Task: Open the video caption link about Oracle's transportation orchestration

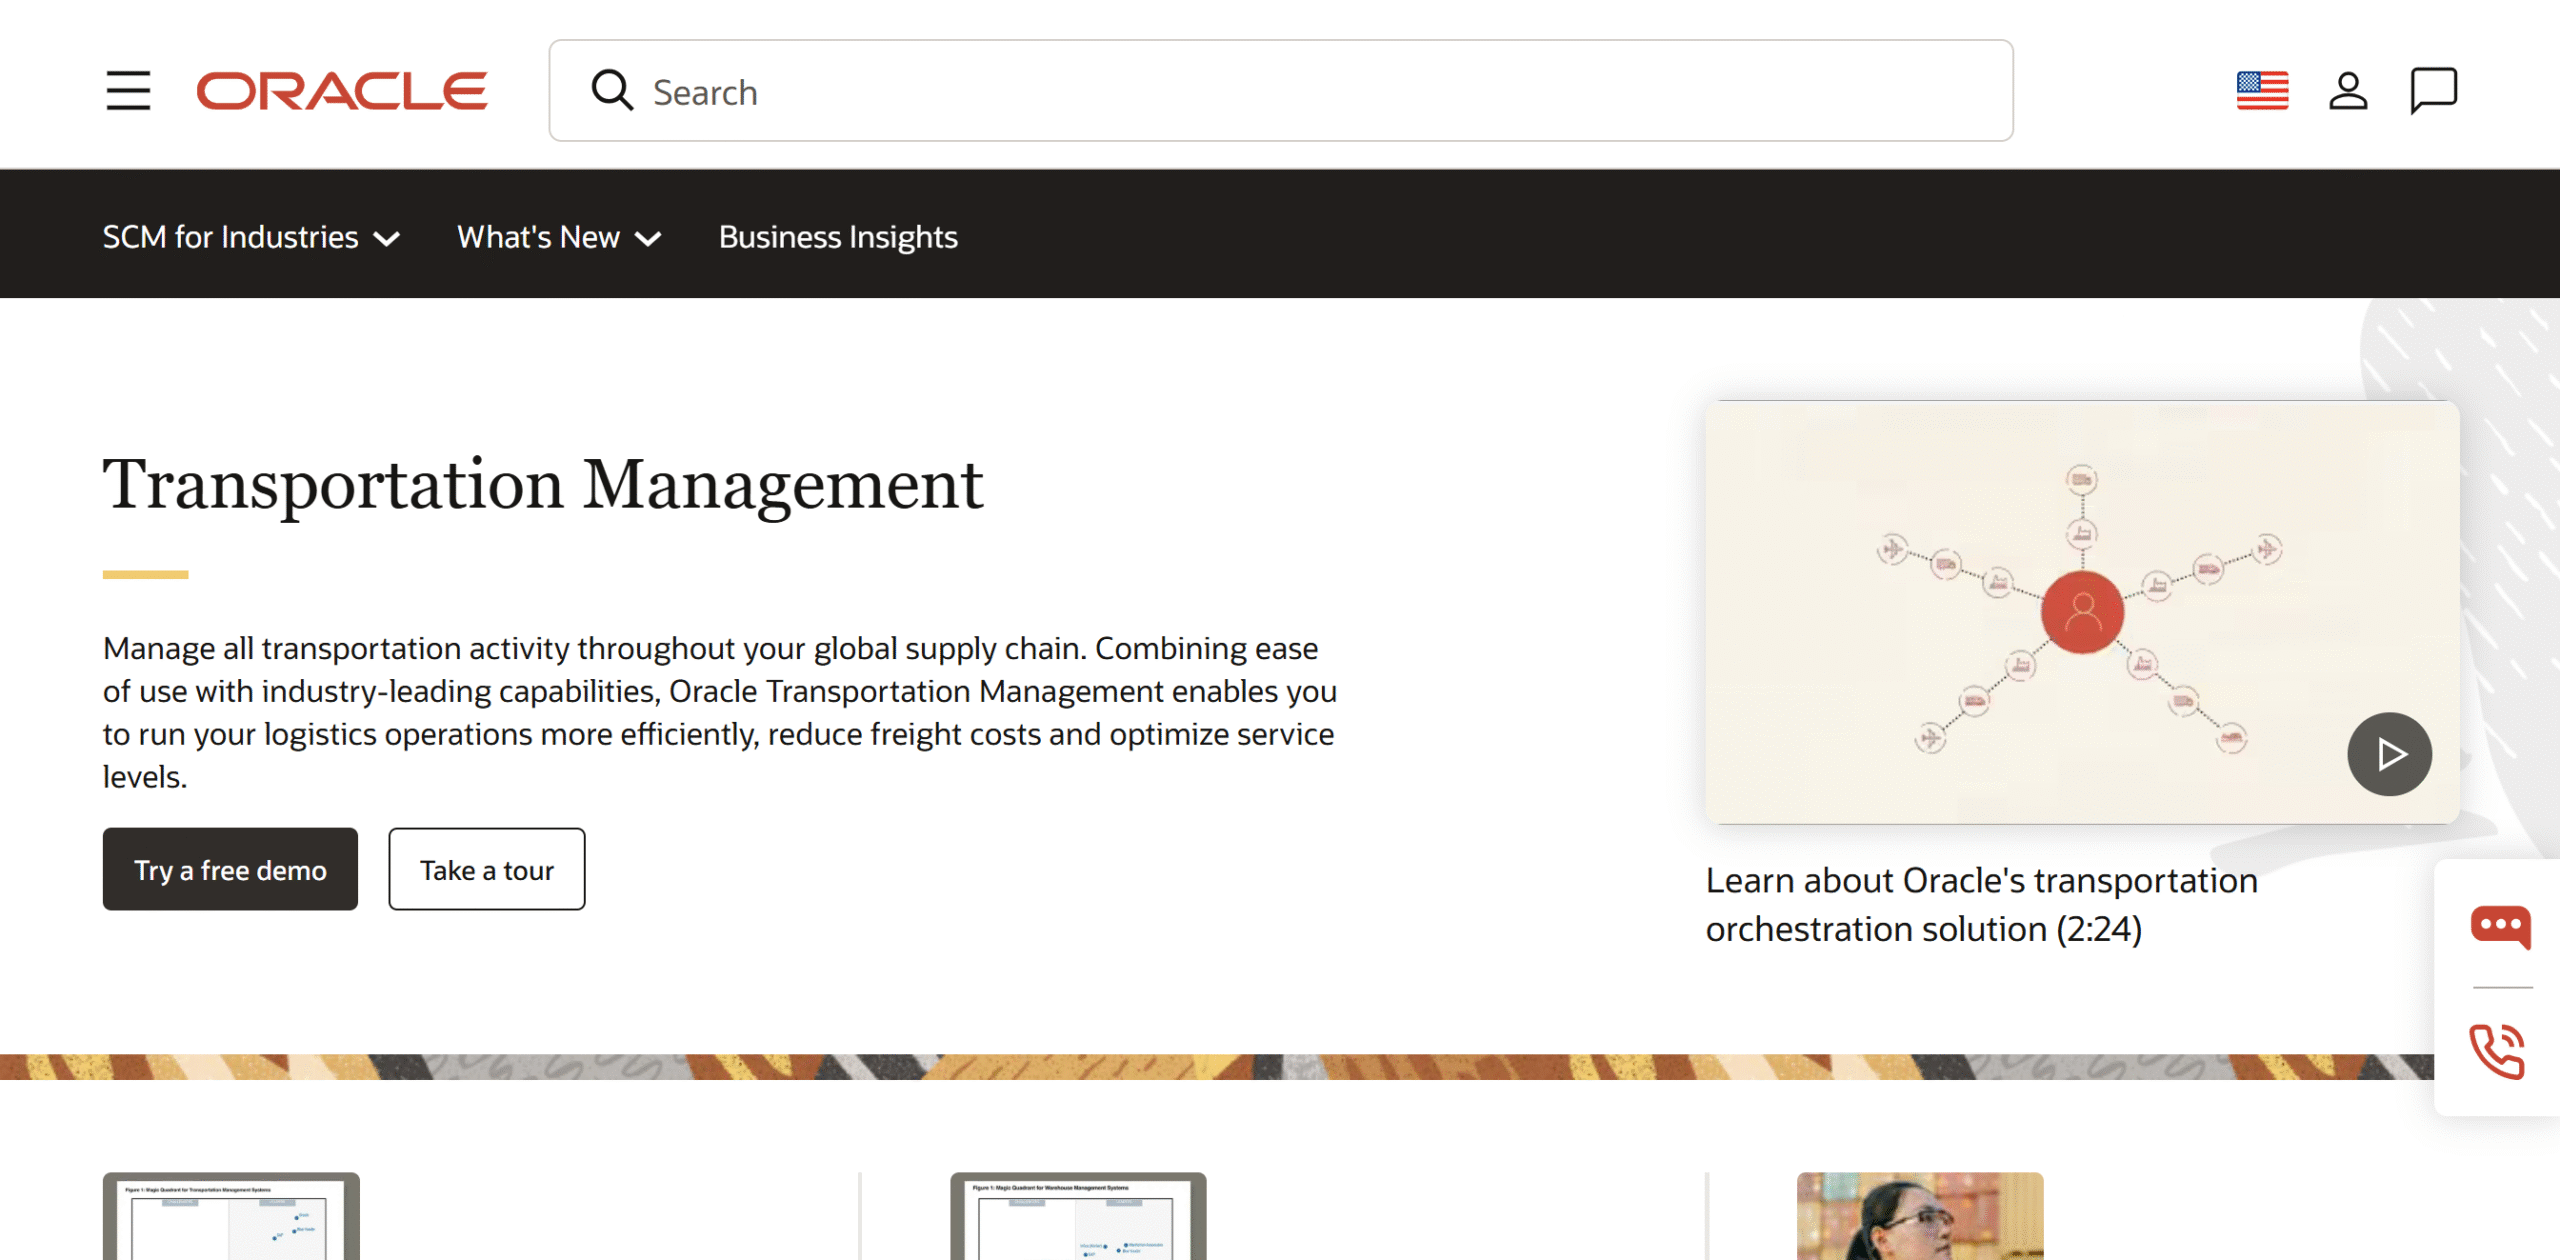Action: 1981,905
